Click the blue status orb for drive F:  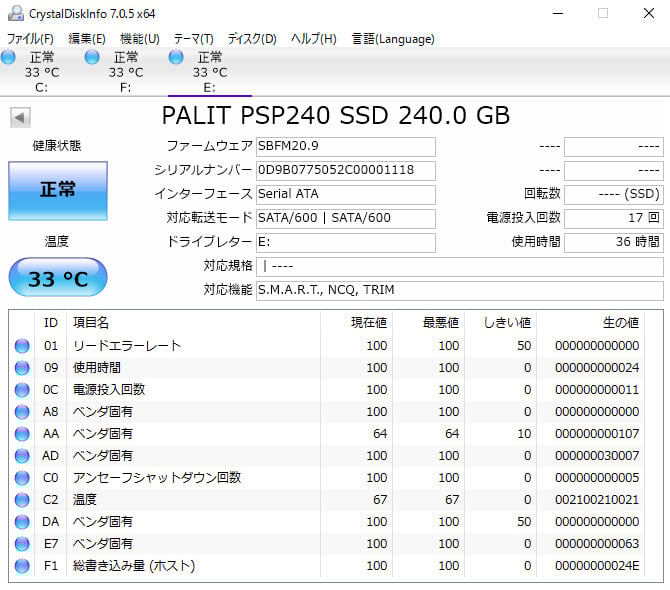(x=92, y=57)
